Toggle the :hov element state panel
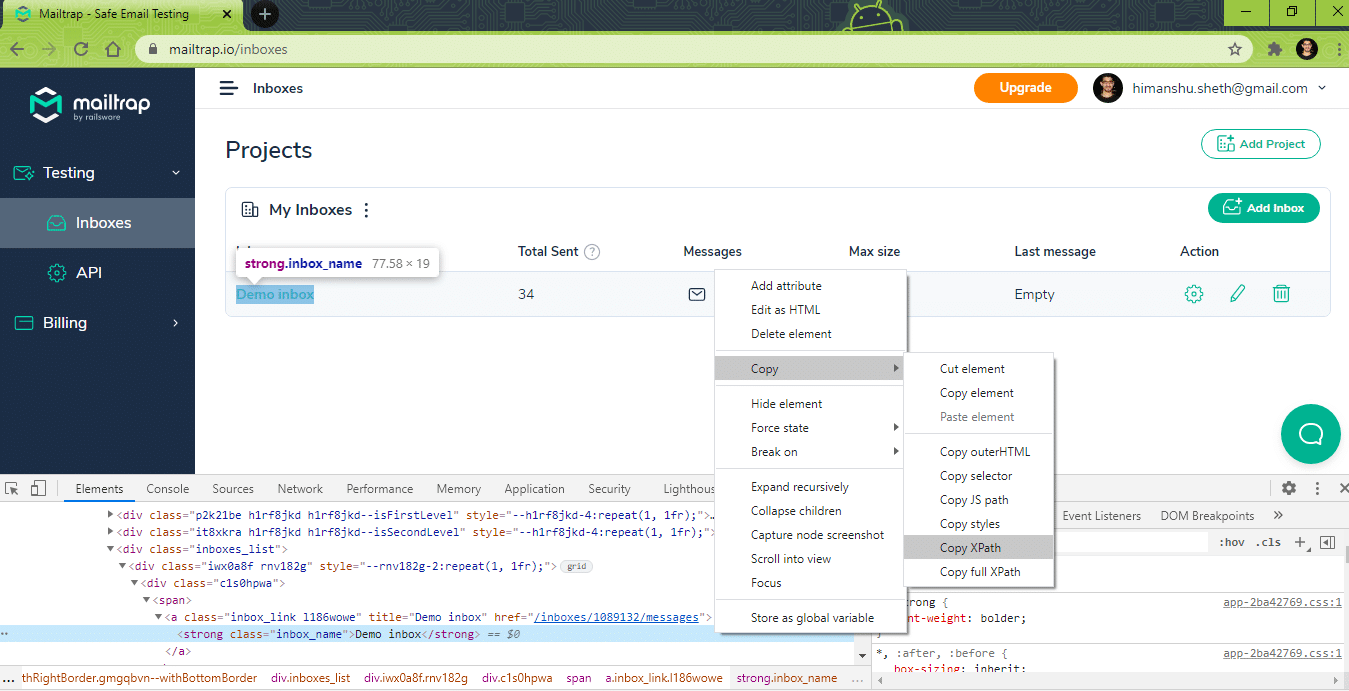 pyautogui.click(x=1231, y=542)
